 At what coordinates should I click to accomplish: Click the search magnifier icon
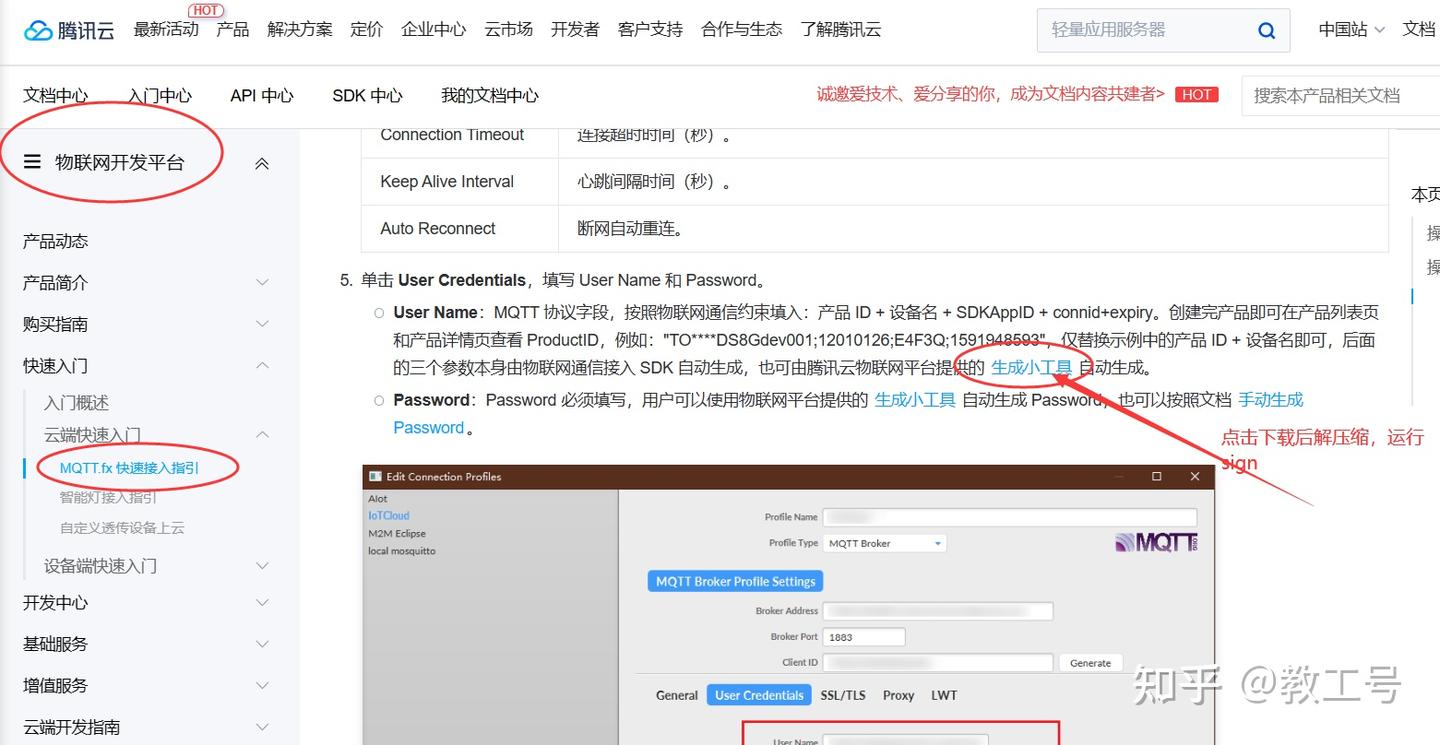point(1266,31)
